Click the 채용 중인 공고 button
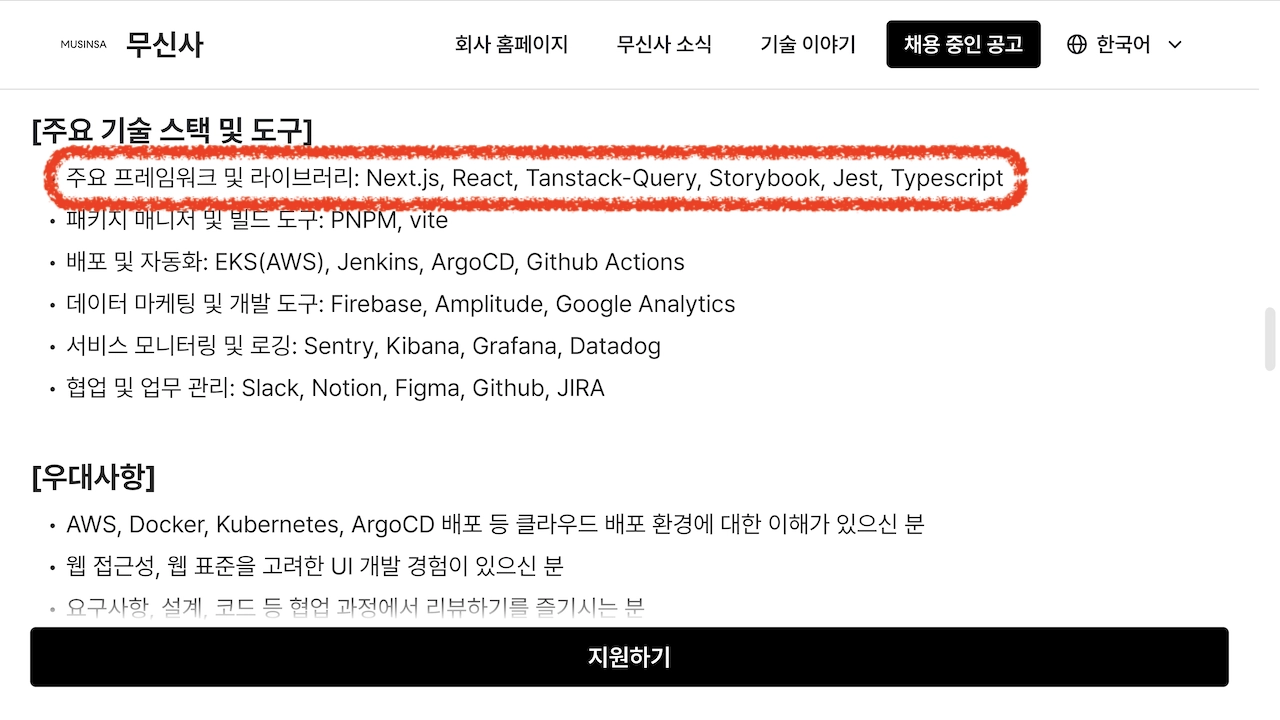The width and height of the screenshot is (1280, 720). (963, 44)
